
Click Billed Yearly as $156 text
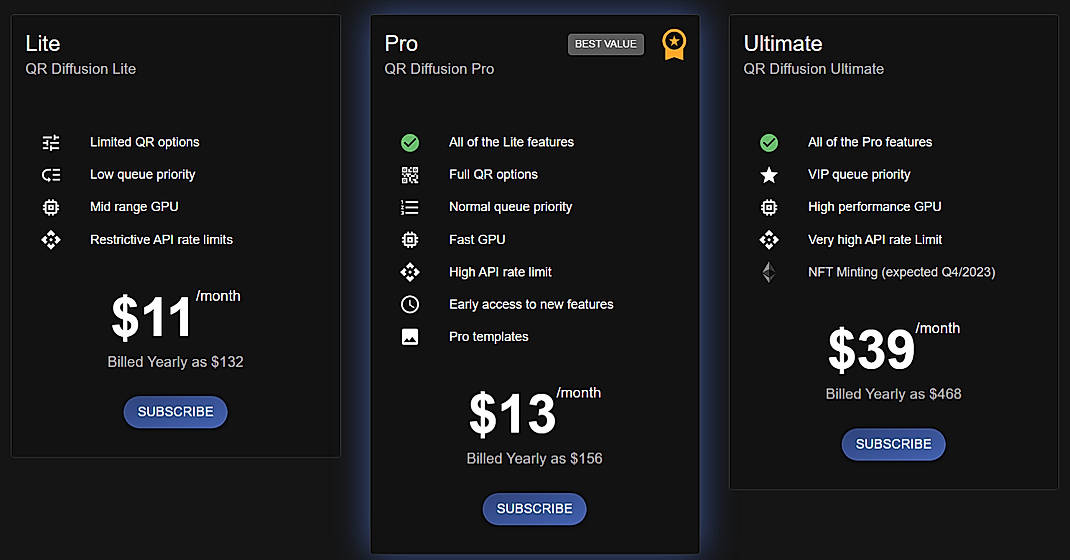pos(534,459)
